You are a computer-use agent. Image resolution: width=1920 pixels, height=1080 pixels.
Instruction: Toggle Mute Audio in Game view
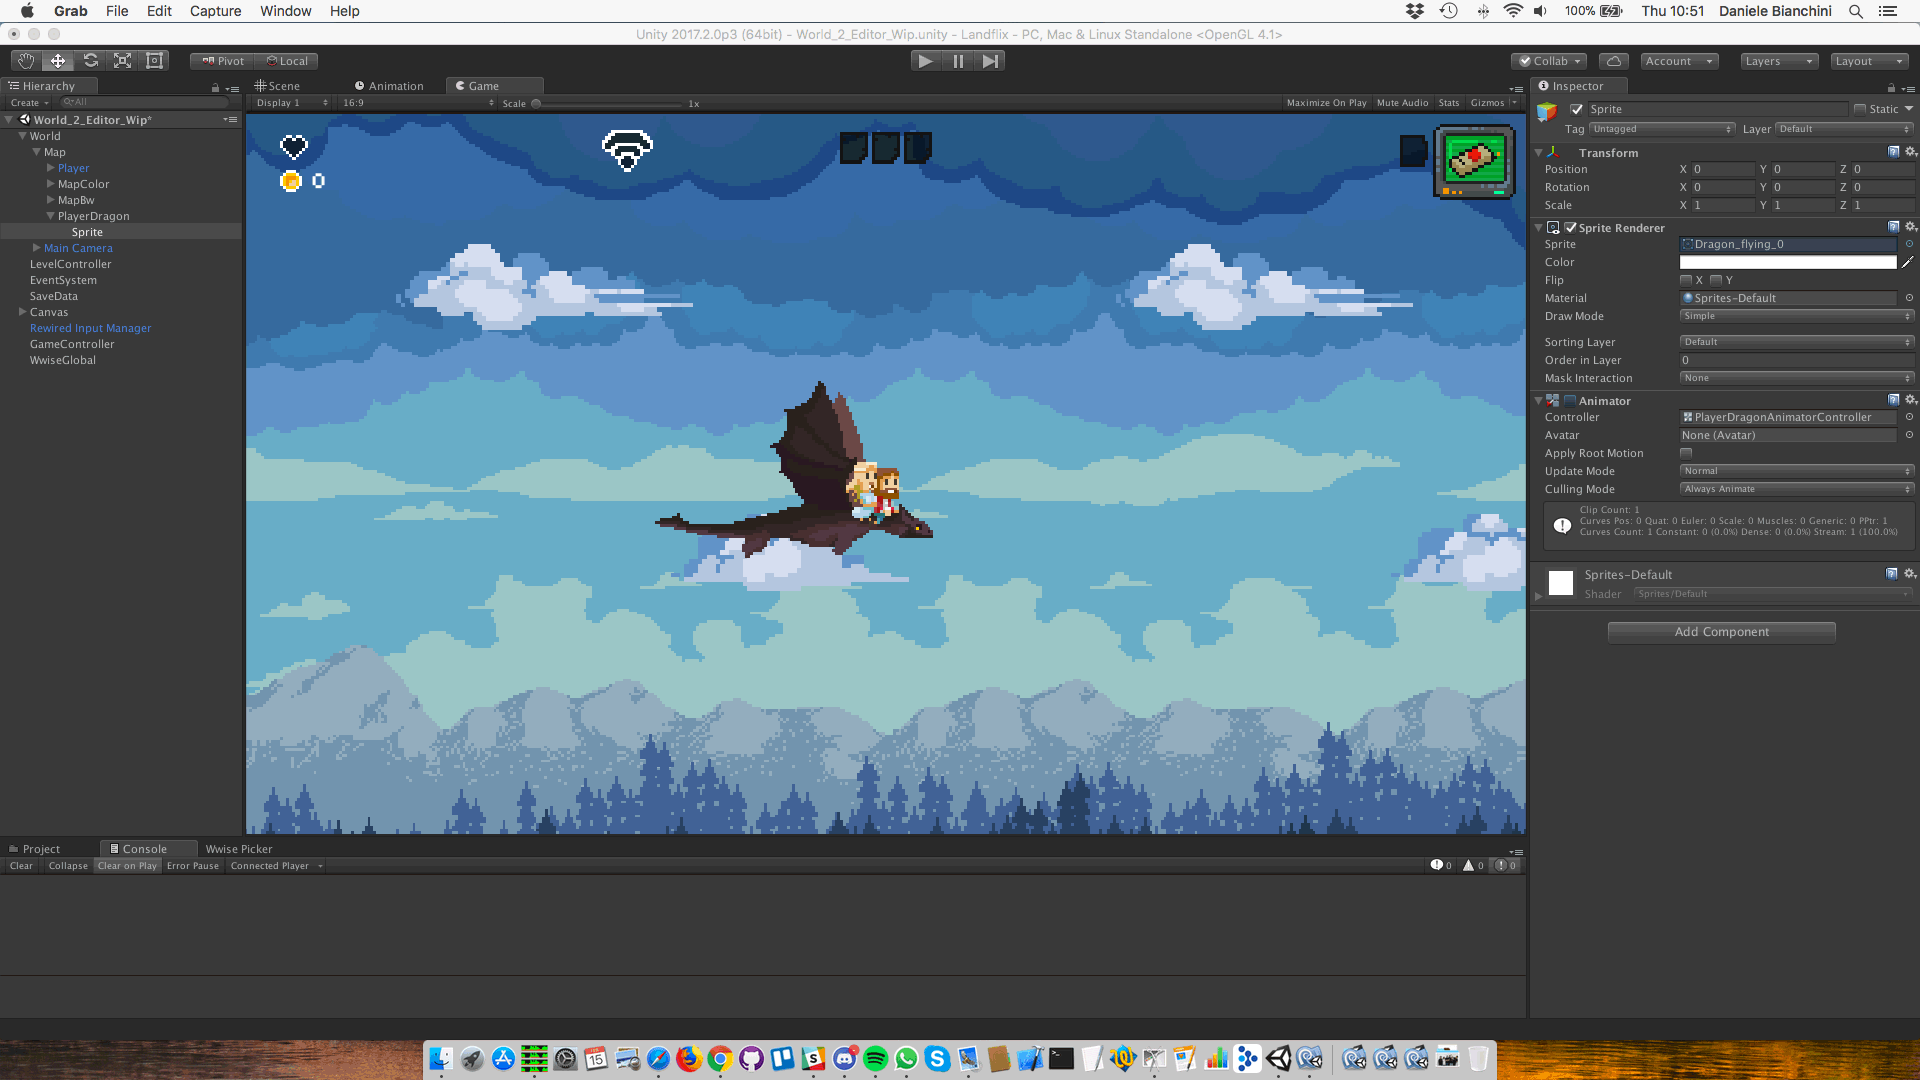click(x=1402, y=103)
